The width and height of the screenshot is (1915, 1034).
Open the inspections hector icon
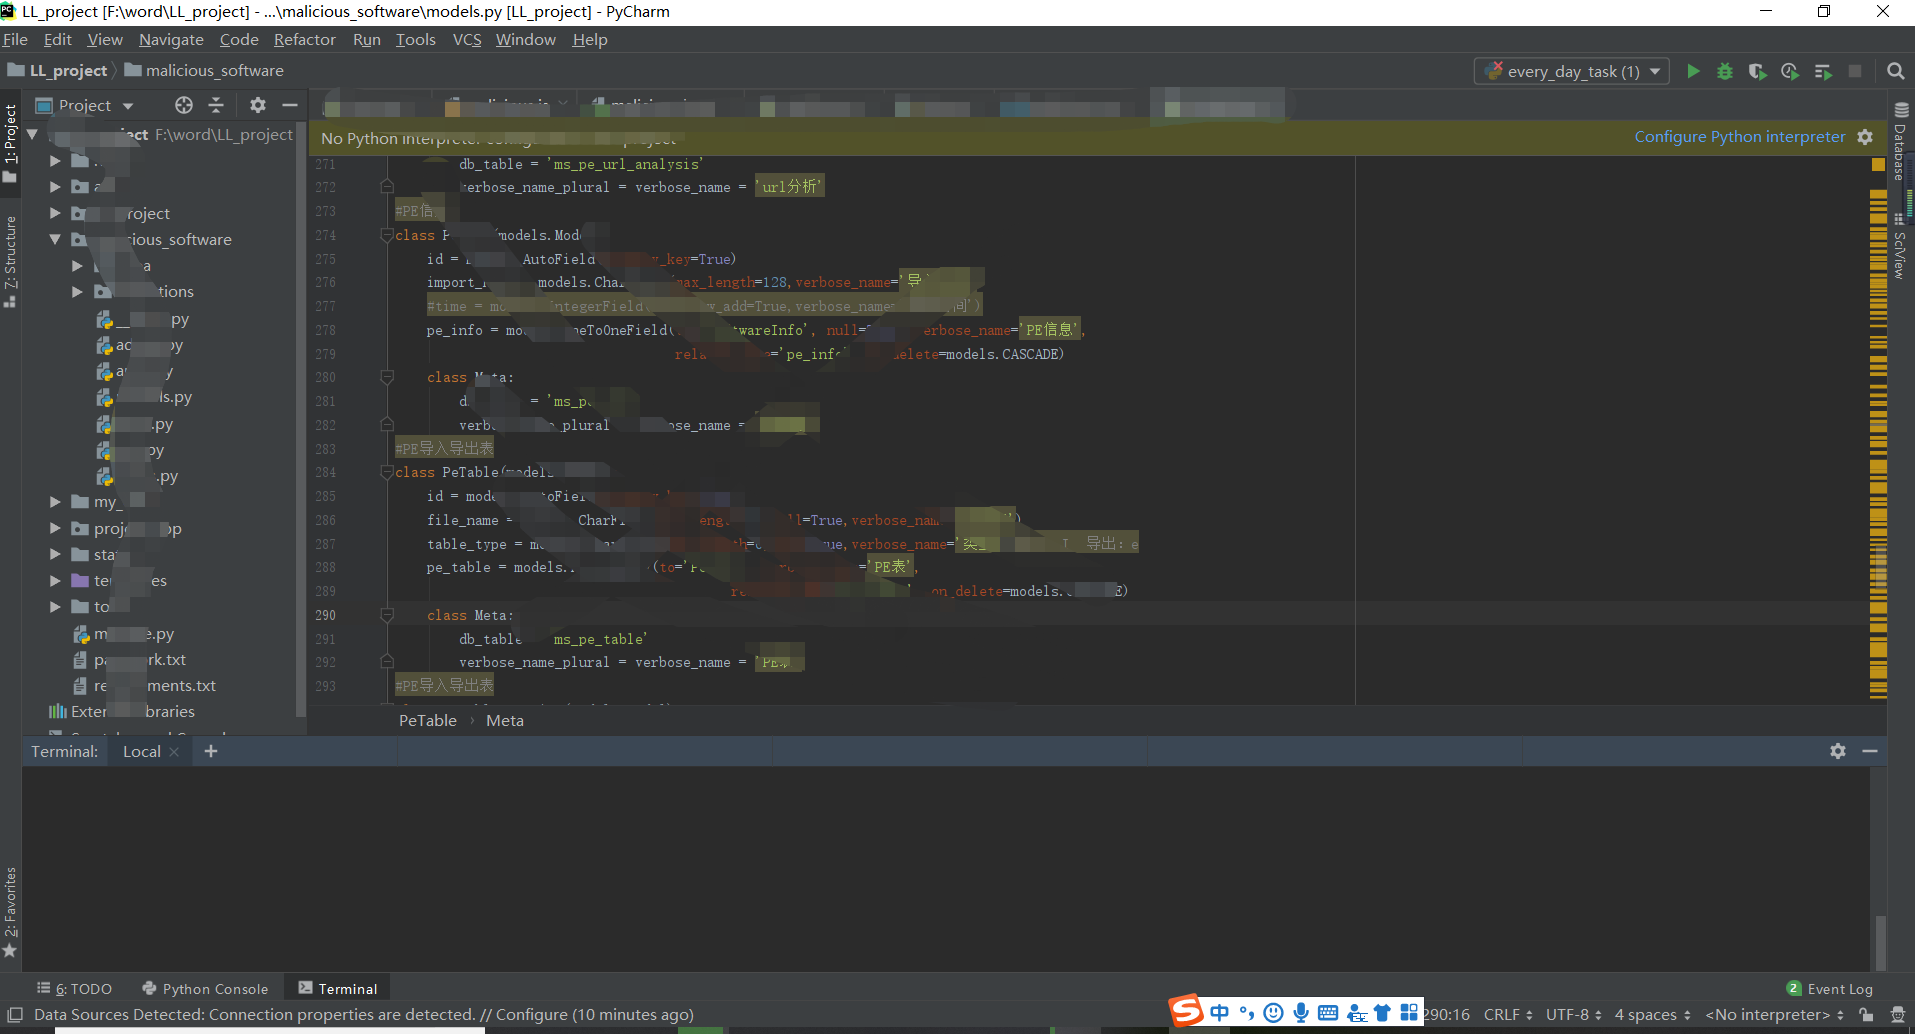coord(1897,1014)
